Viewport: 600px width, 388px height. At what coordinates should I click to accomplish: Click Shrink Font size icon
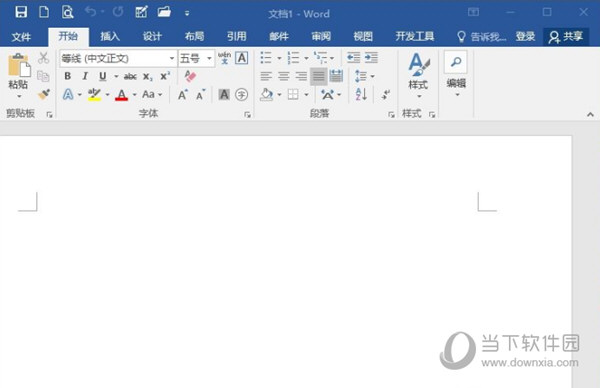200,95
